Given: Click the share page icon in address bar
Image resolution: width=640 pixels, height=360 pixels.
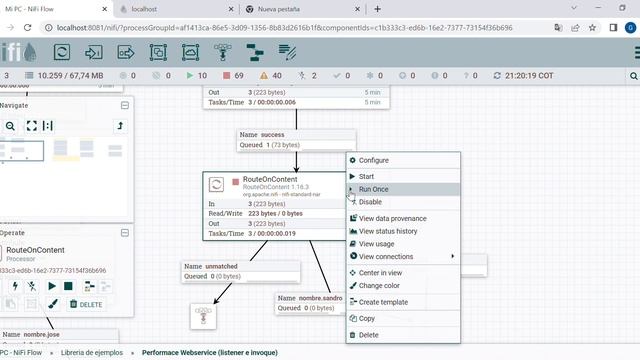Looking at the screenshot, I should [x=575, y=28].
